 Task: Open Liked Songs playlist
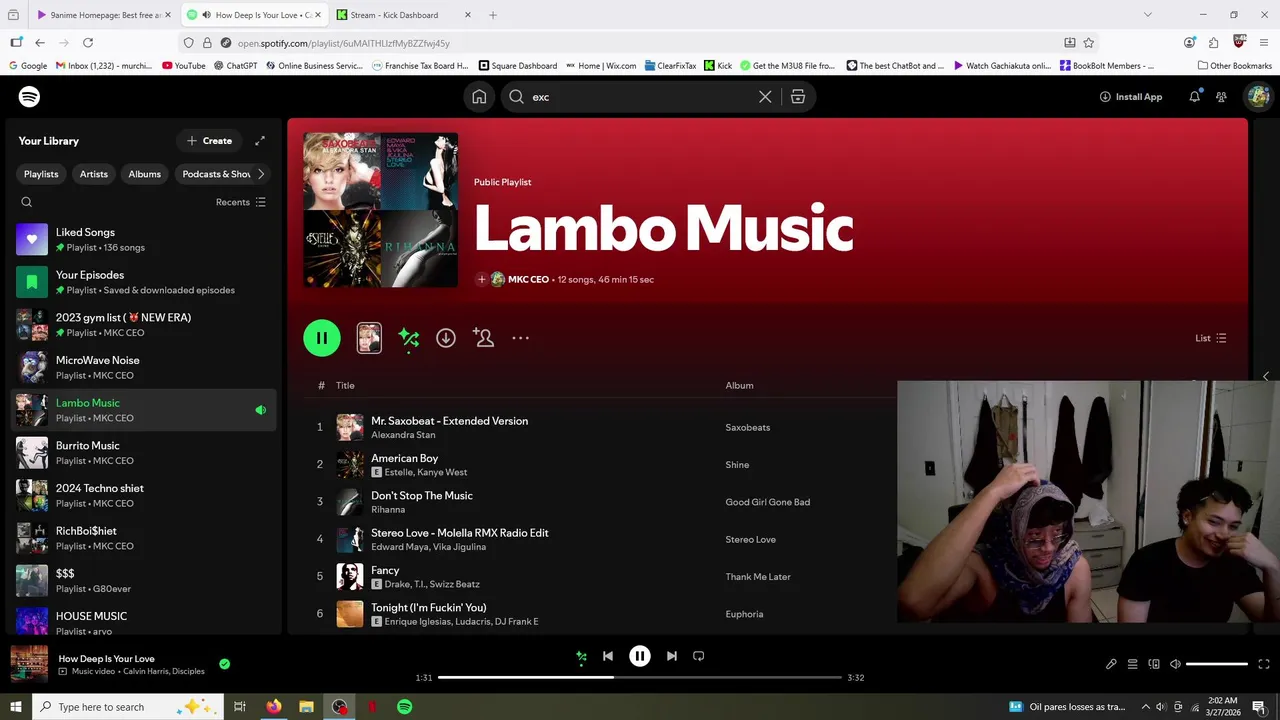(x=144, y=240)
